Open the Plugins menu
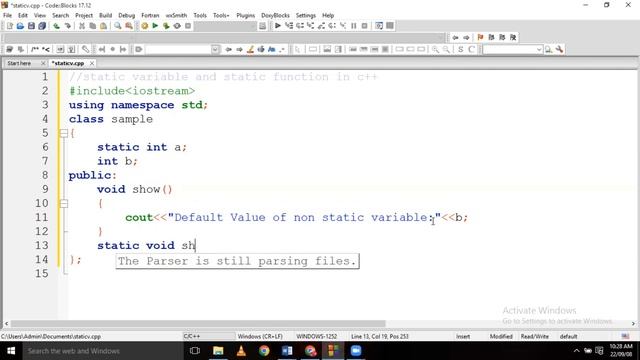 245,15
